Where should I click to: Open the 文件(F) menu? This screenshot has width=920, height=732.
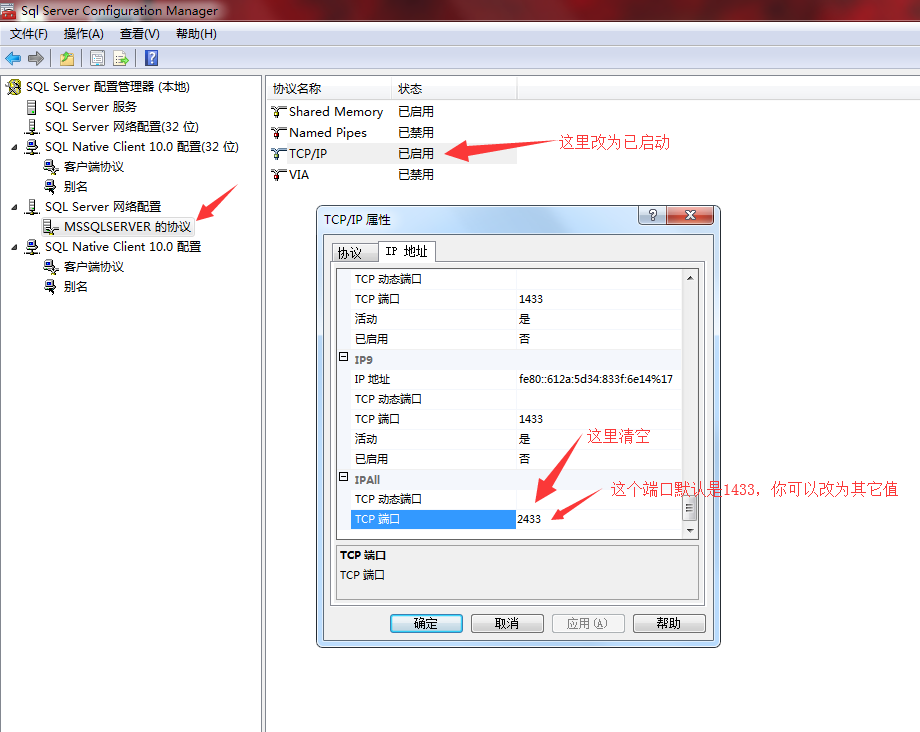click(x=29, y=34)
